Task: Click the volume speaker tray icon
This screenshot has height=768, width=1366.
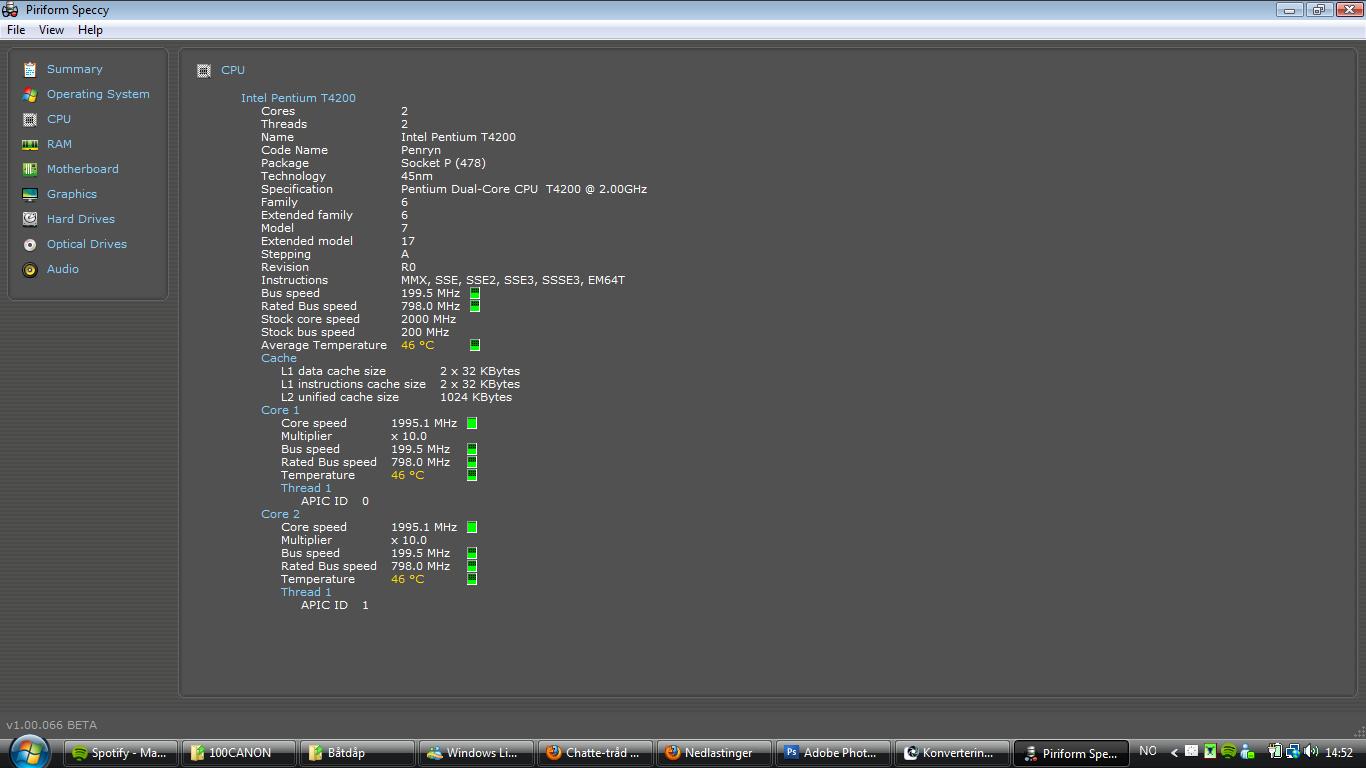Action: coord(1311,752)
